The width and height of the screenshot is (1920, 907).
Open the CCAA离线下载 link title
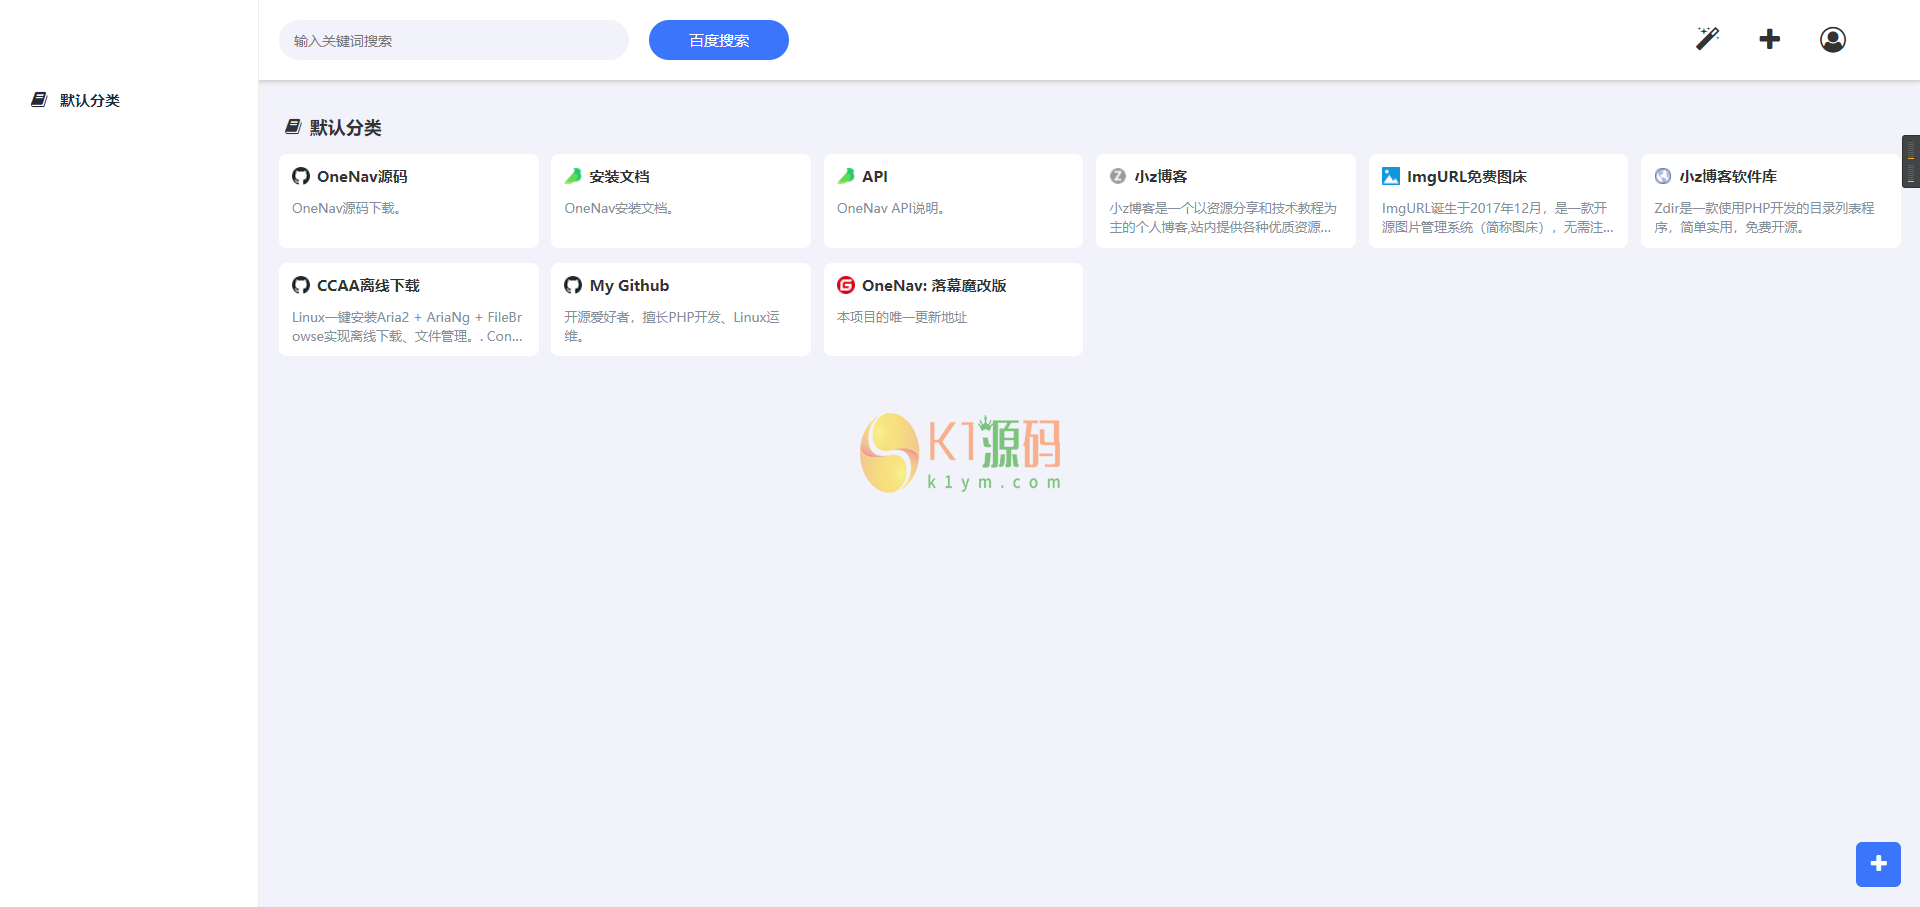pos(368,285)
